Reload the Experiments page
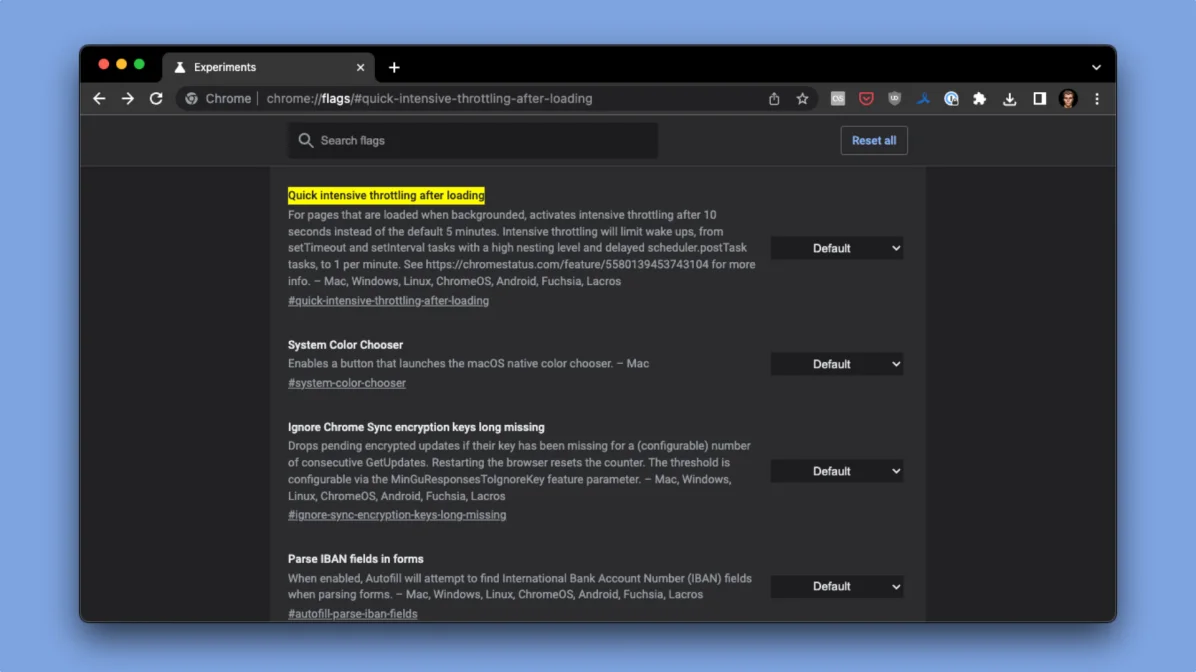Screen dimensions: 1196x672 pyautogui.click(x=156, y=98)
